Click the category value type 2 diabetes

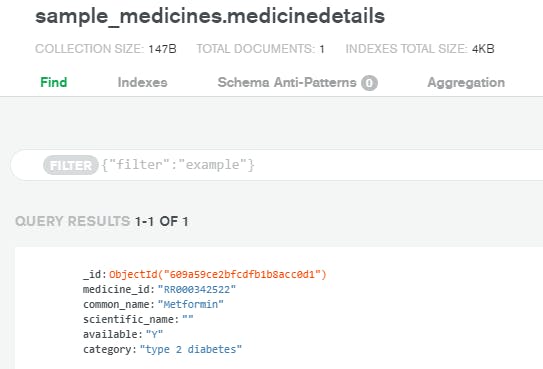pos(190,349)
